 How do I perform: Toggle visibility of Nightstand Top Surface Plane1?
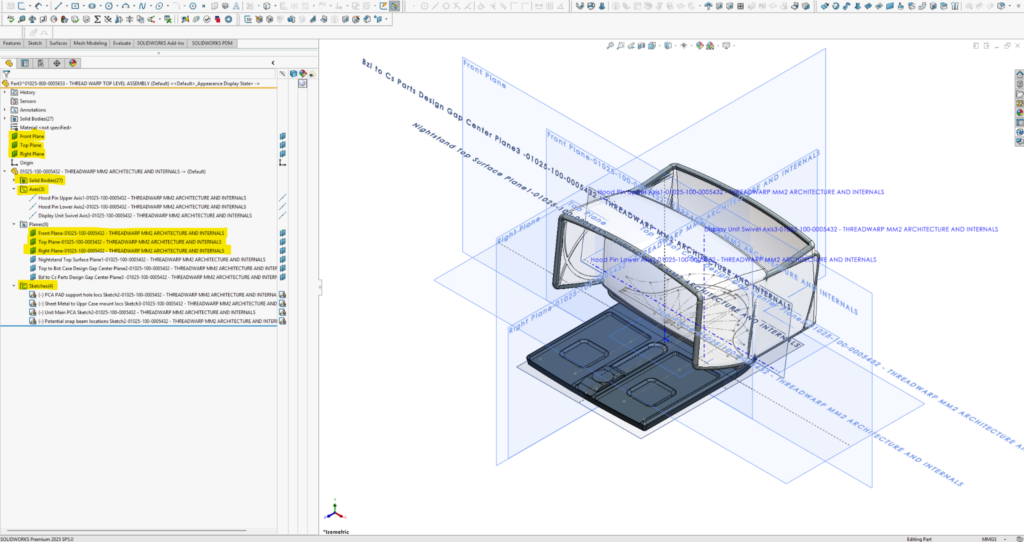(283, 259)
